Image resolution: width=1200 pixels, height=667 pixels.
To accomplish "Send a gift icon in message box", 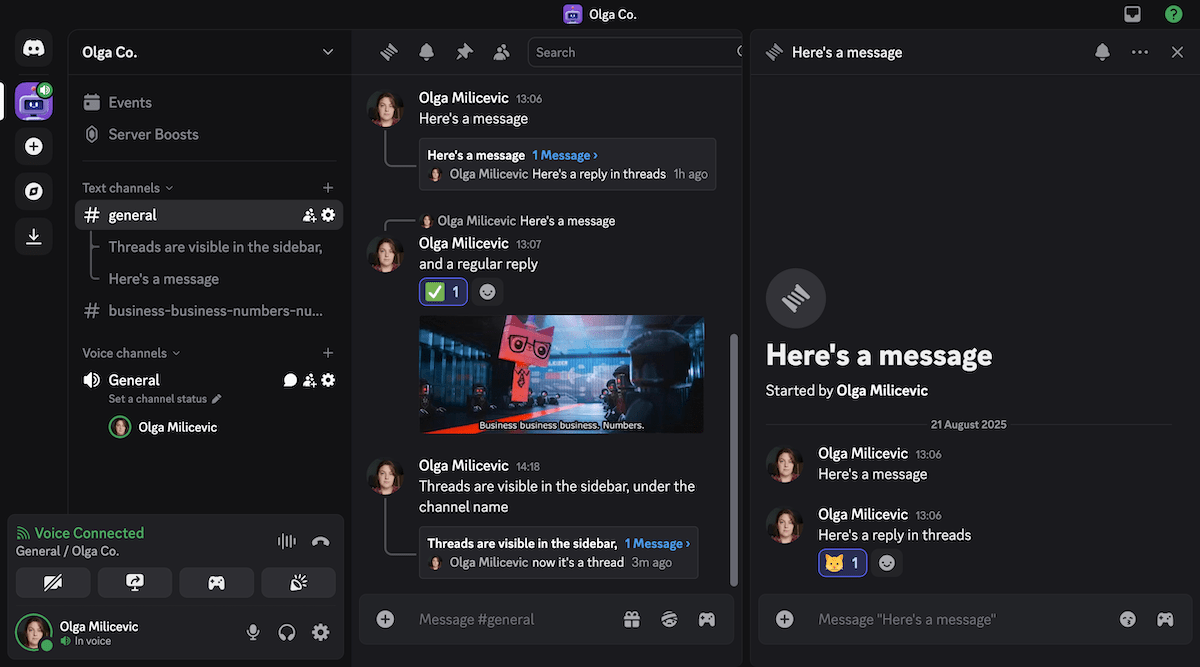I will pyautogui.click(x=632, y=620).
